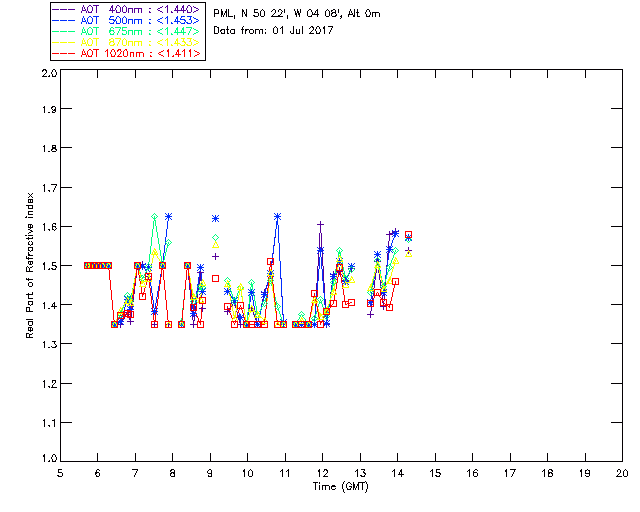Viewport: 640px width, 512px height.
Task: Click the legend entry "AOT 1020nm : <1.411>"
Action: [127, 53]
